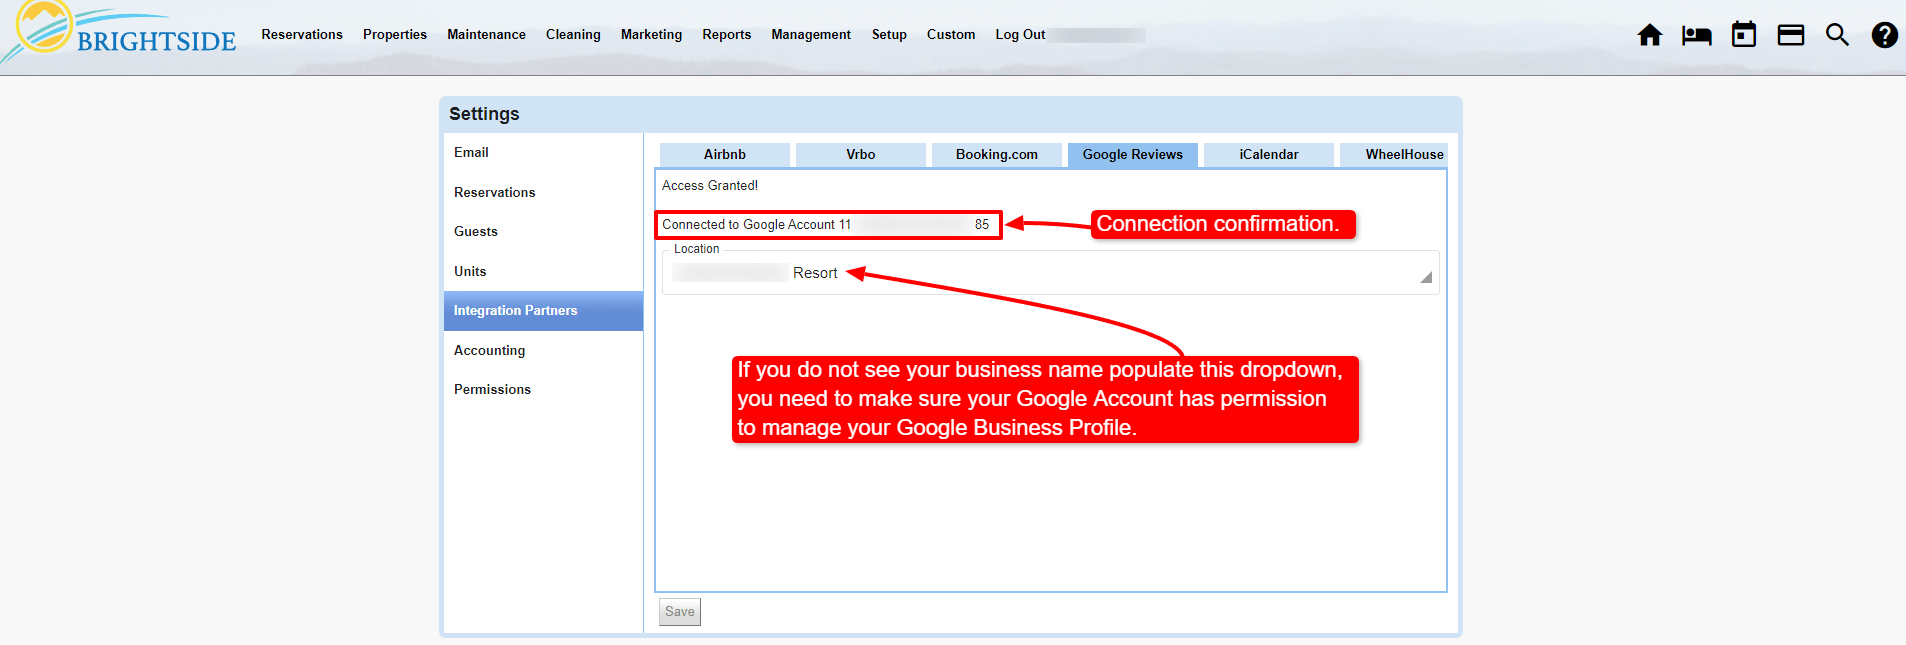Select Integration Partners in sidebar
Viewport: 1906px width, 645px height.
[543, 311]
